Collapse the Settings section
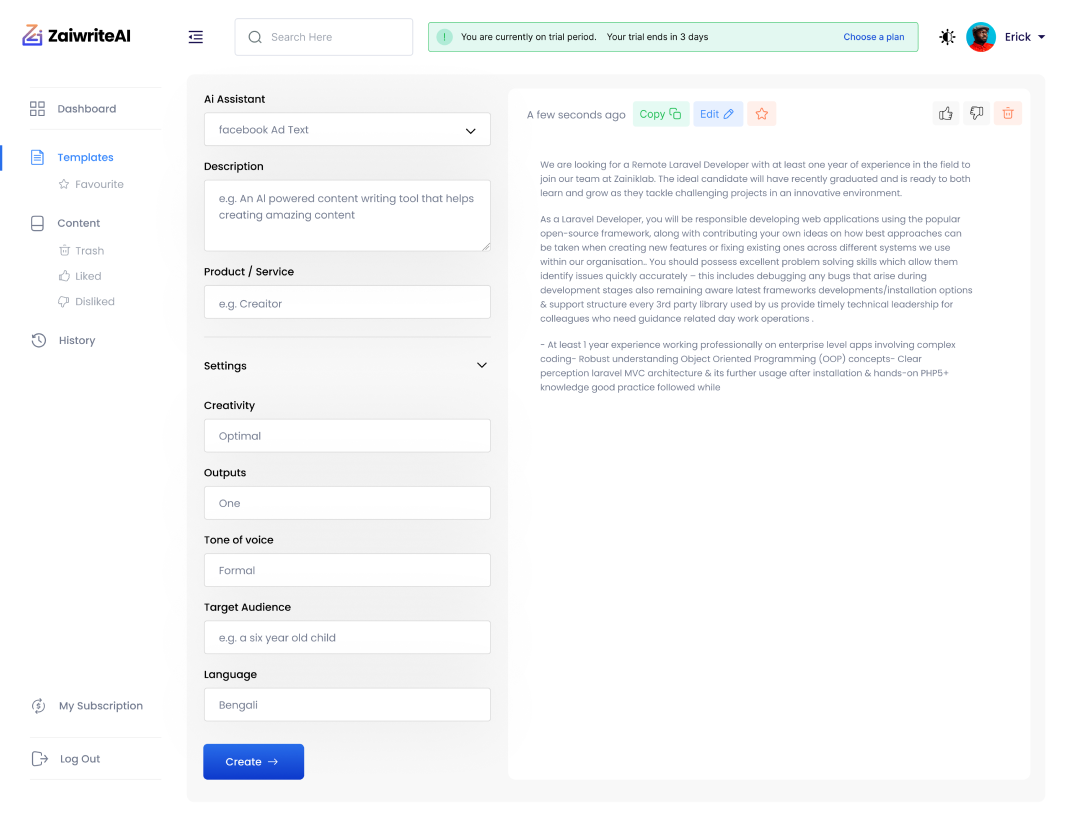Image resolution: width=1076 pixels, height=825 pixels. pos(481,366)
